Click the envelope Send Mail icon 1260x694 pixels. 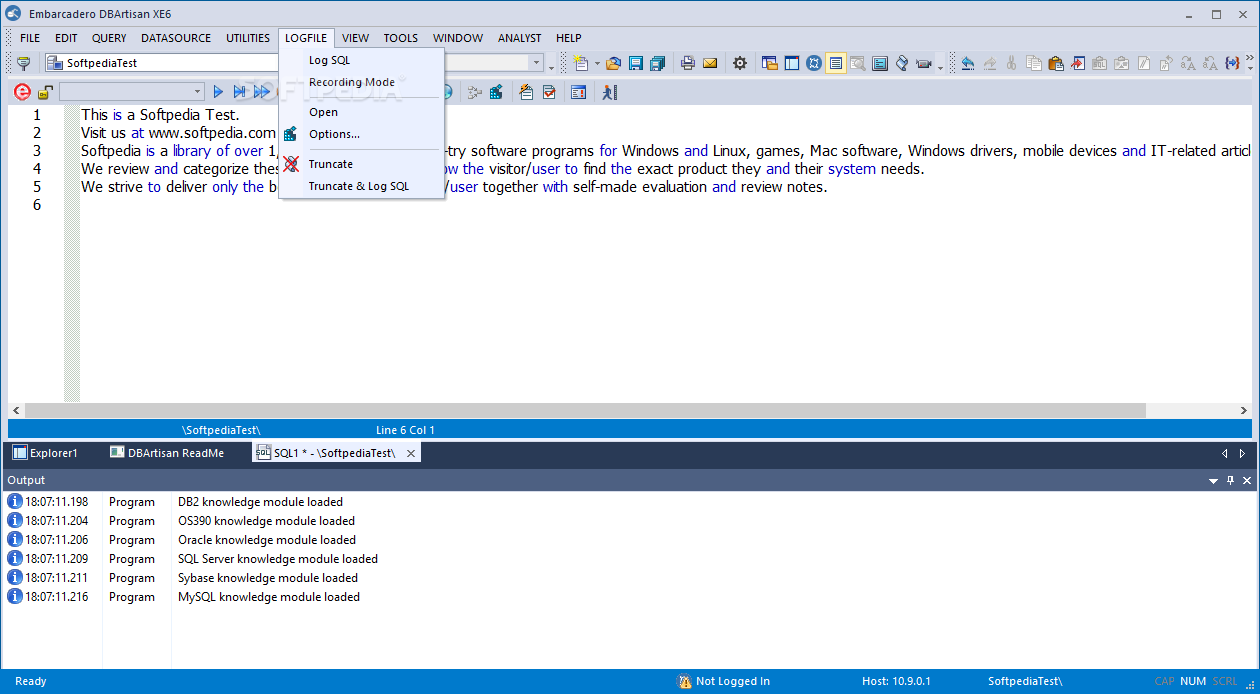[x=710, y=63]
